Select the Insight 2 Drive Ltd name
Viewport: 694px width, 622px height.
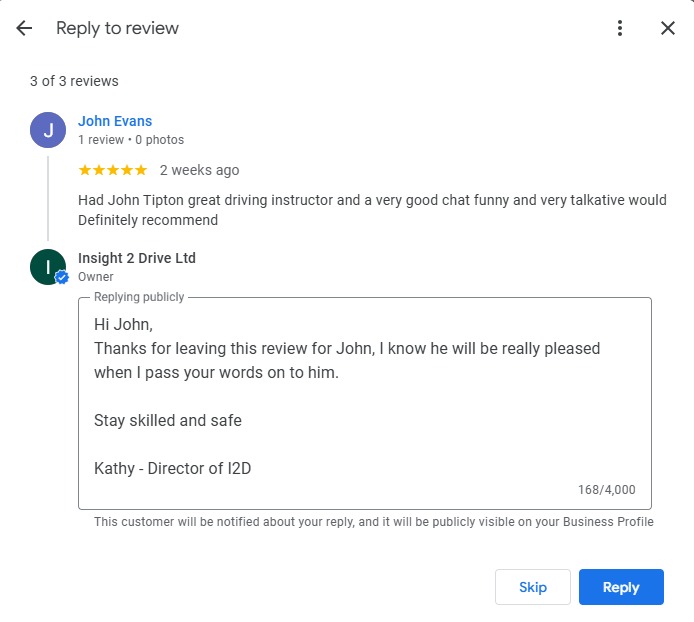(137, 258)
